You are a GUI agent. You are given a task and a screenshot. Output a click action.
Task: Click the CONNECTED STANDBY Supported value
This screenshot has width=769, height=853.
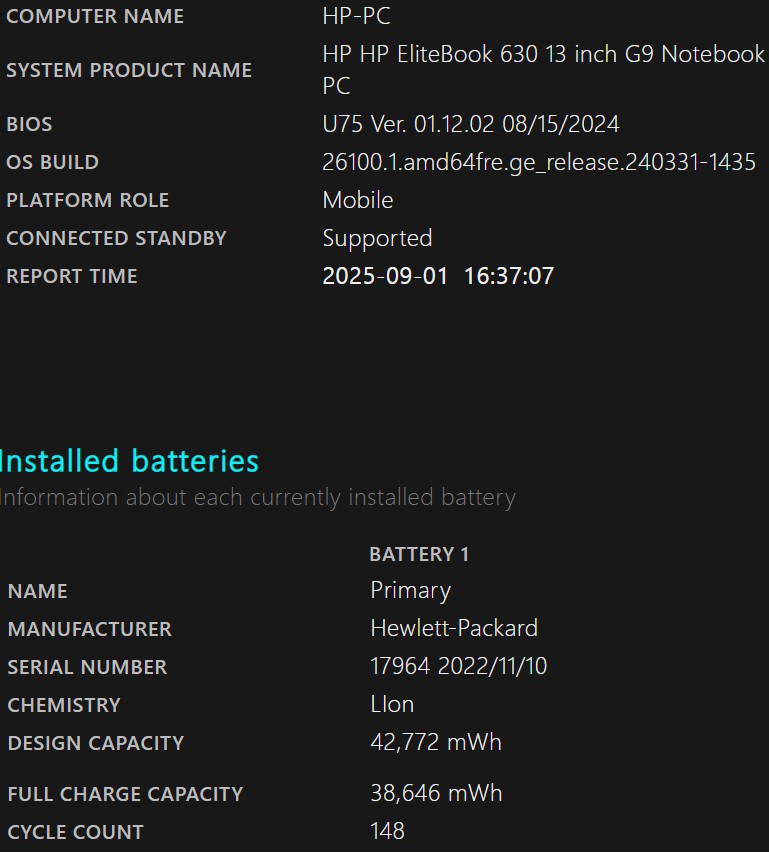377,239
